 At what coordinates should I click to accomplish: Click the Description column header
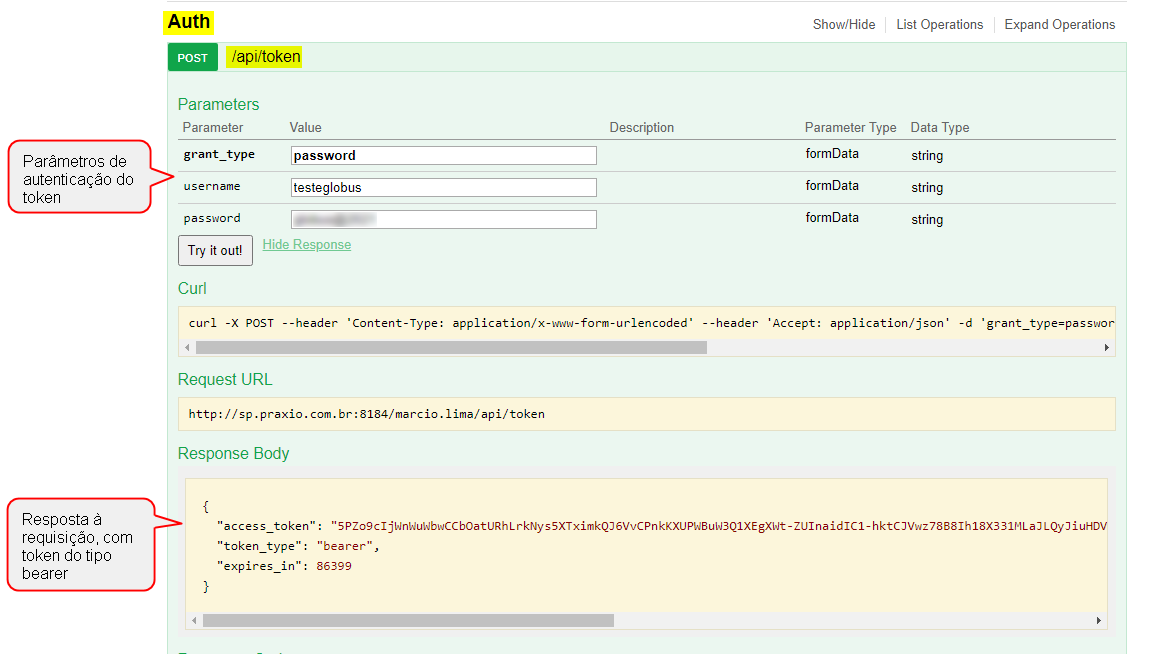(x=641, y=128)
